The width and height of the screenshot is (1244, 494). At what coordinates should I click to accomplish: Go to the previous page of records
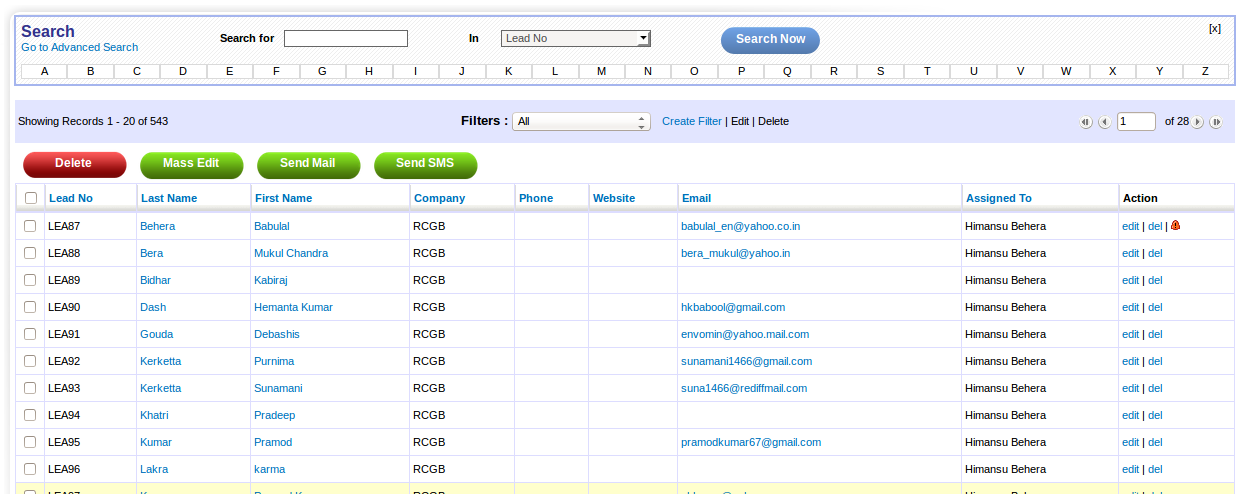pyautogui.click(x=1104, y=122)
